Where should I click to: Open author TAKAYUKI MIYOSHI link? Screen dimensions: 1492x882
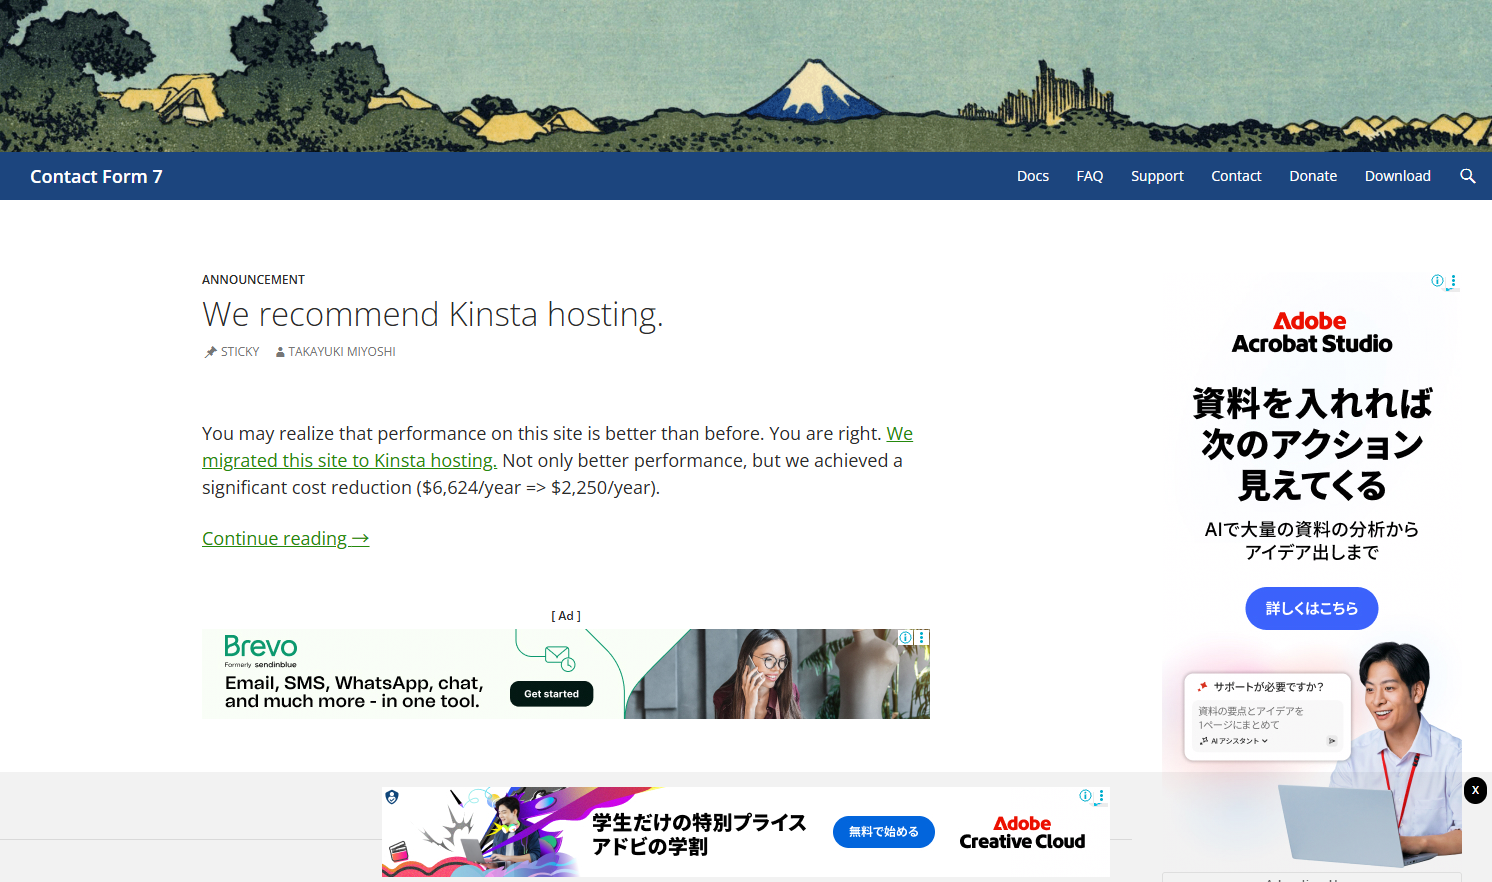(336, 352)
